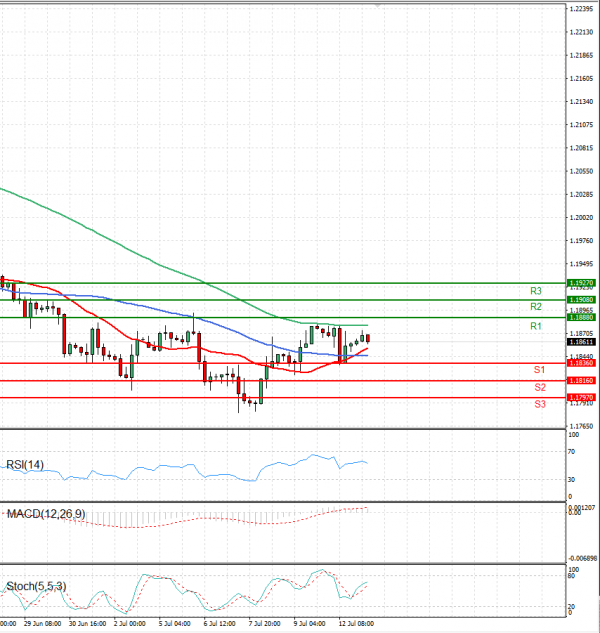The width and height of the screenshot is (600, 633).
Task: Click the 1.19495 price axis label
Action: (581, 264)
